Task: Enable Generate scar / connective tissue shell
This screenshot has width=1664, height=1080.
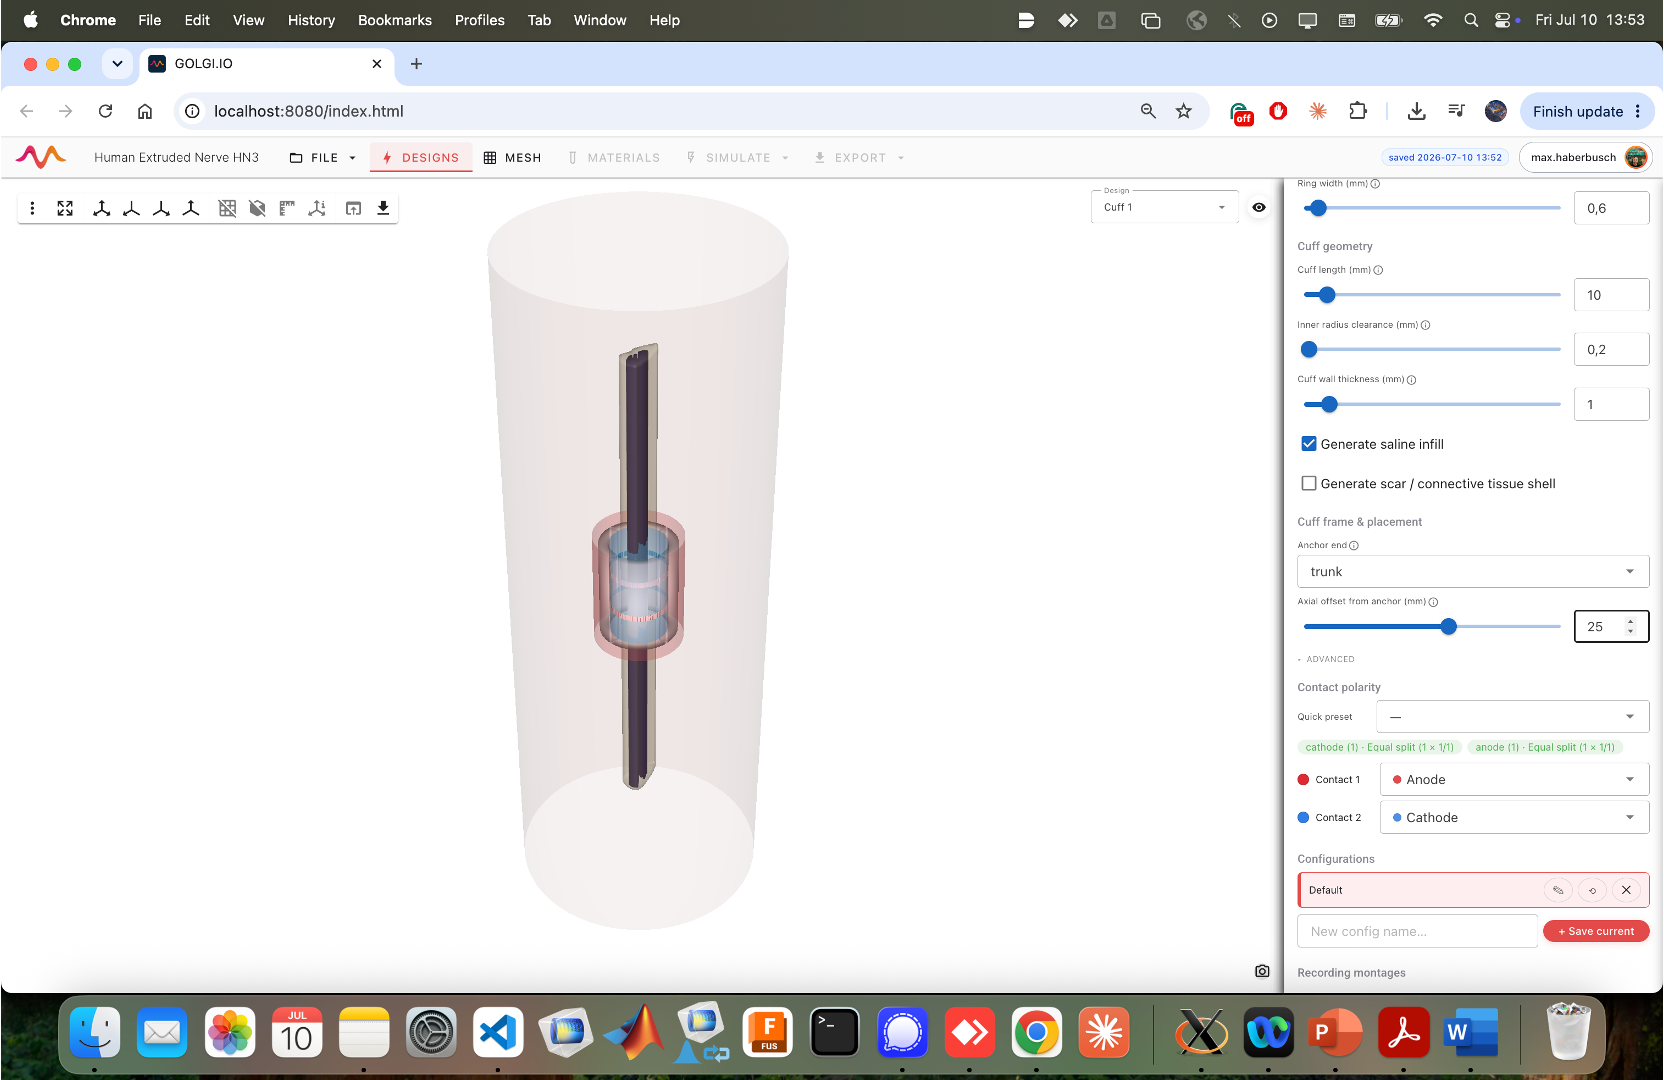Action: 1308,484
